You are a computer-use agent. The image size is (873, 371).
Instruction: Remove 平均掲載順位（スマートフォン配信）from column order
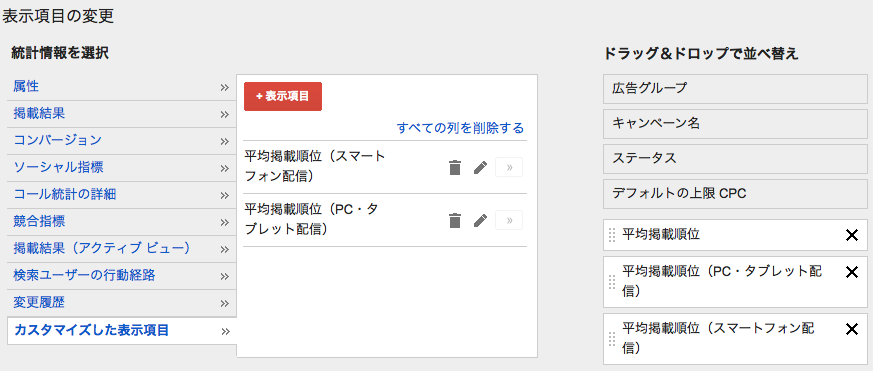click(x=851, y=329)
